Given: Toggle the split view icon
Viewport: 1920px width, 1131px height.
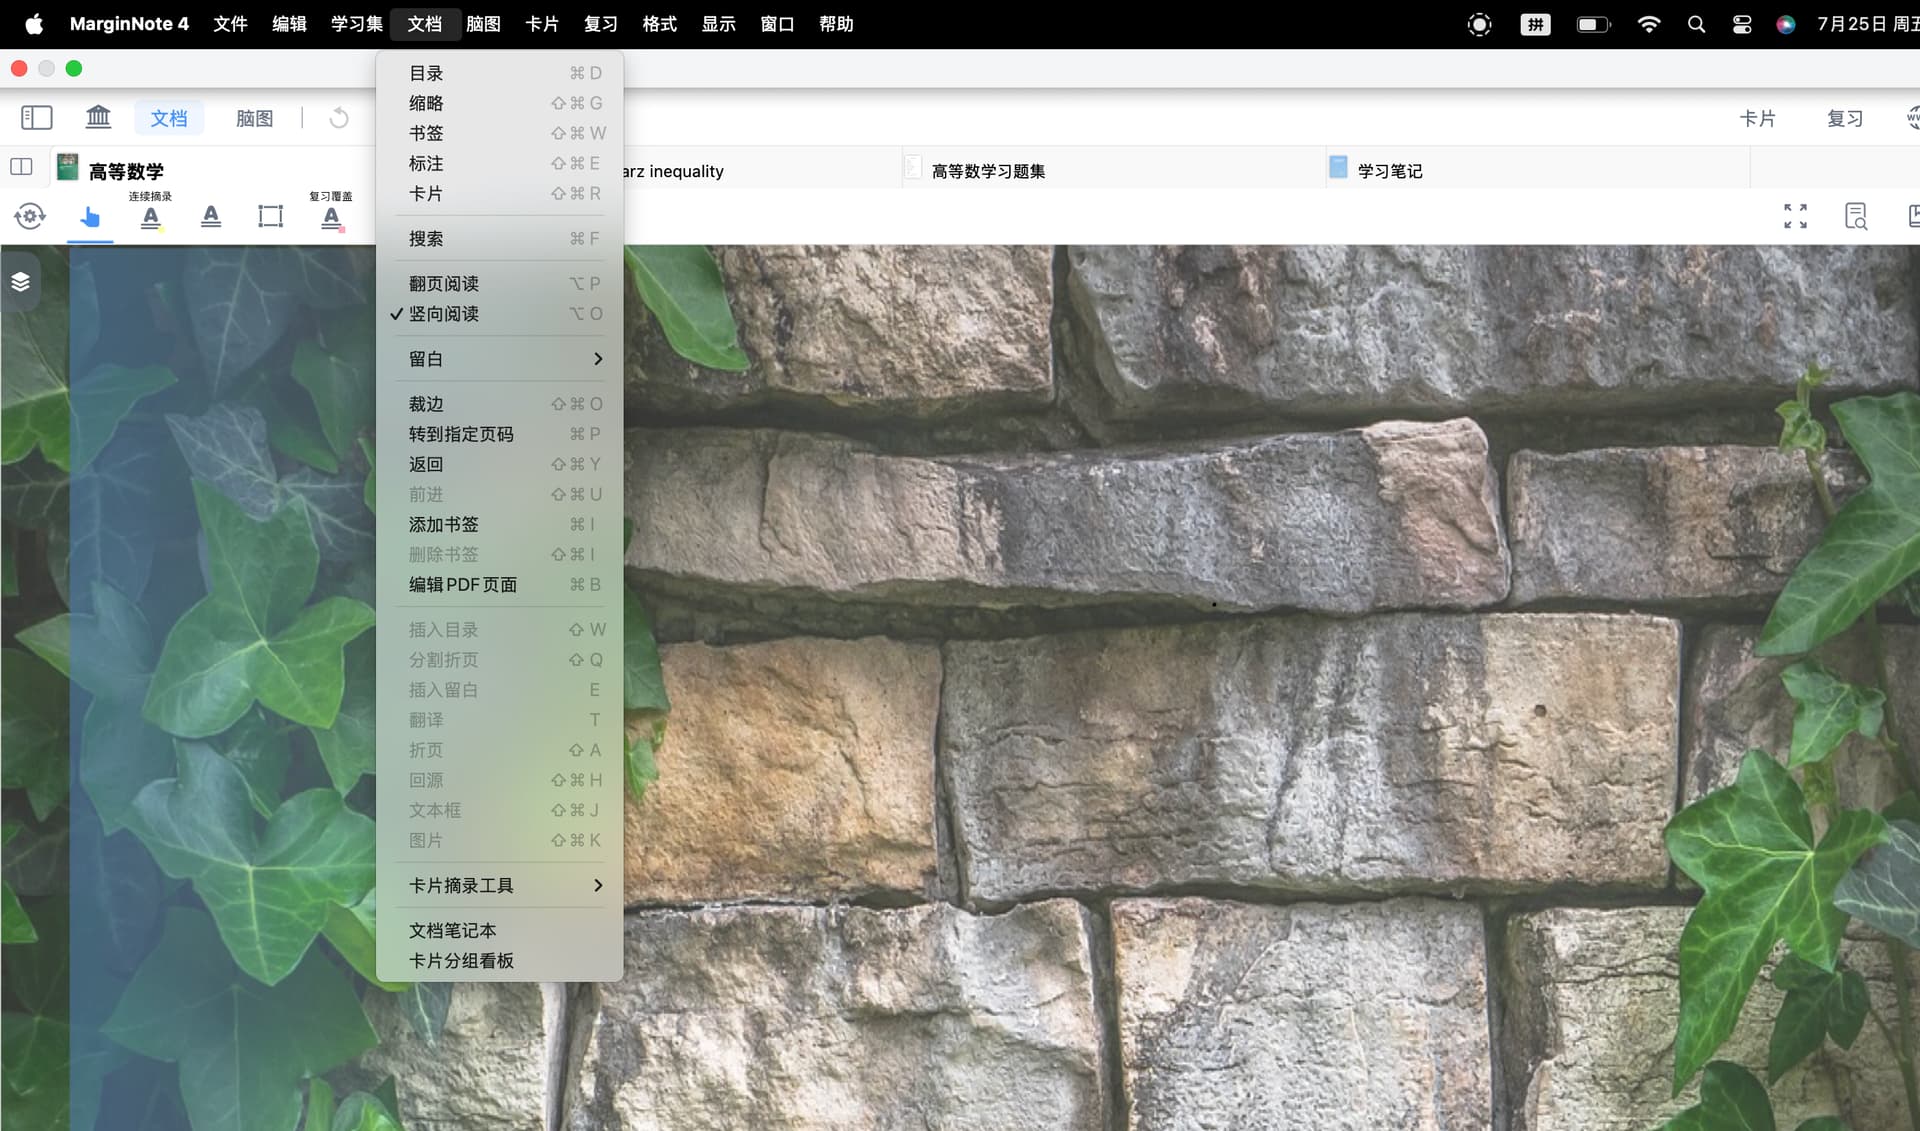Looking at the screenshot, I should 21,167.
